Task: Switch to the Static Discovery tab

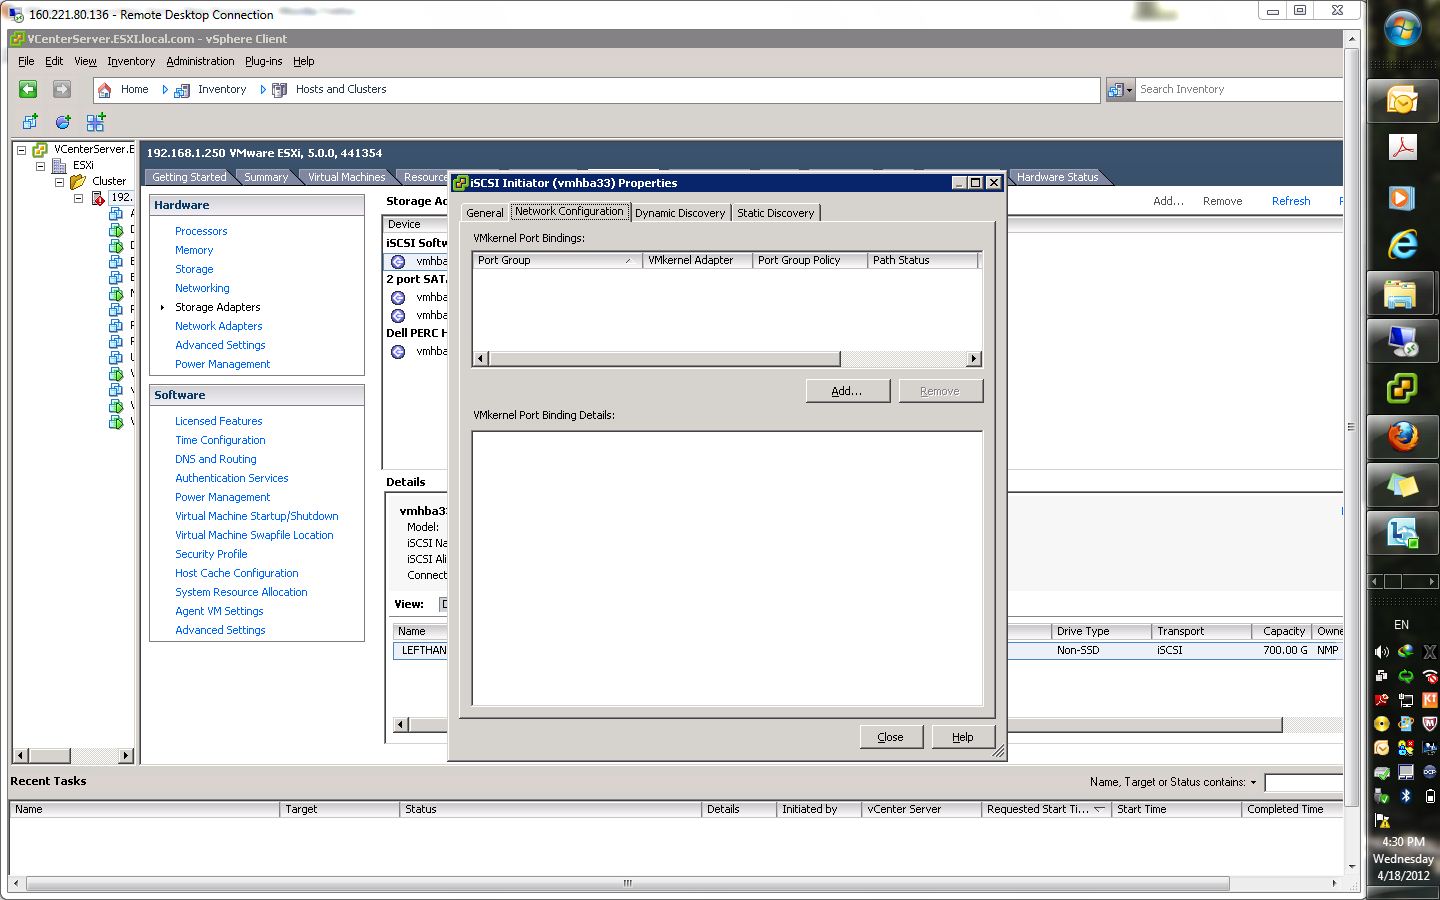Action: [x=776, y=213]
